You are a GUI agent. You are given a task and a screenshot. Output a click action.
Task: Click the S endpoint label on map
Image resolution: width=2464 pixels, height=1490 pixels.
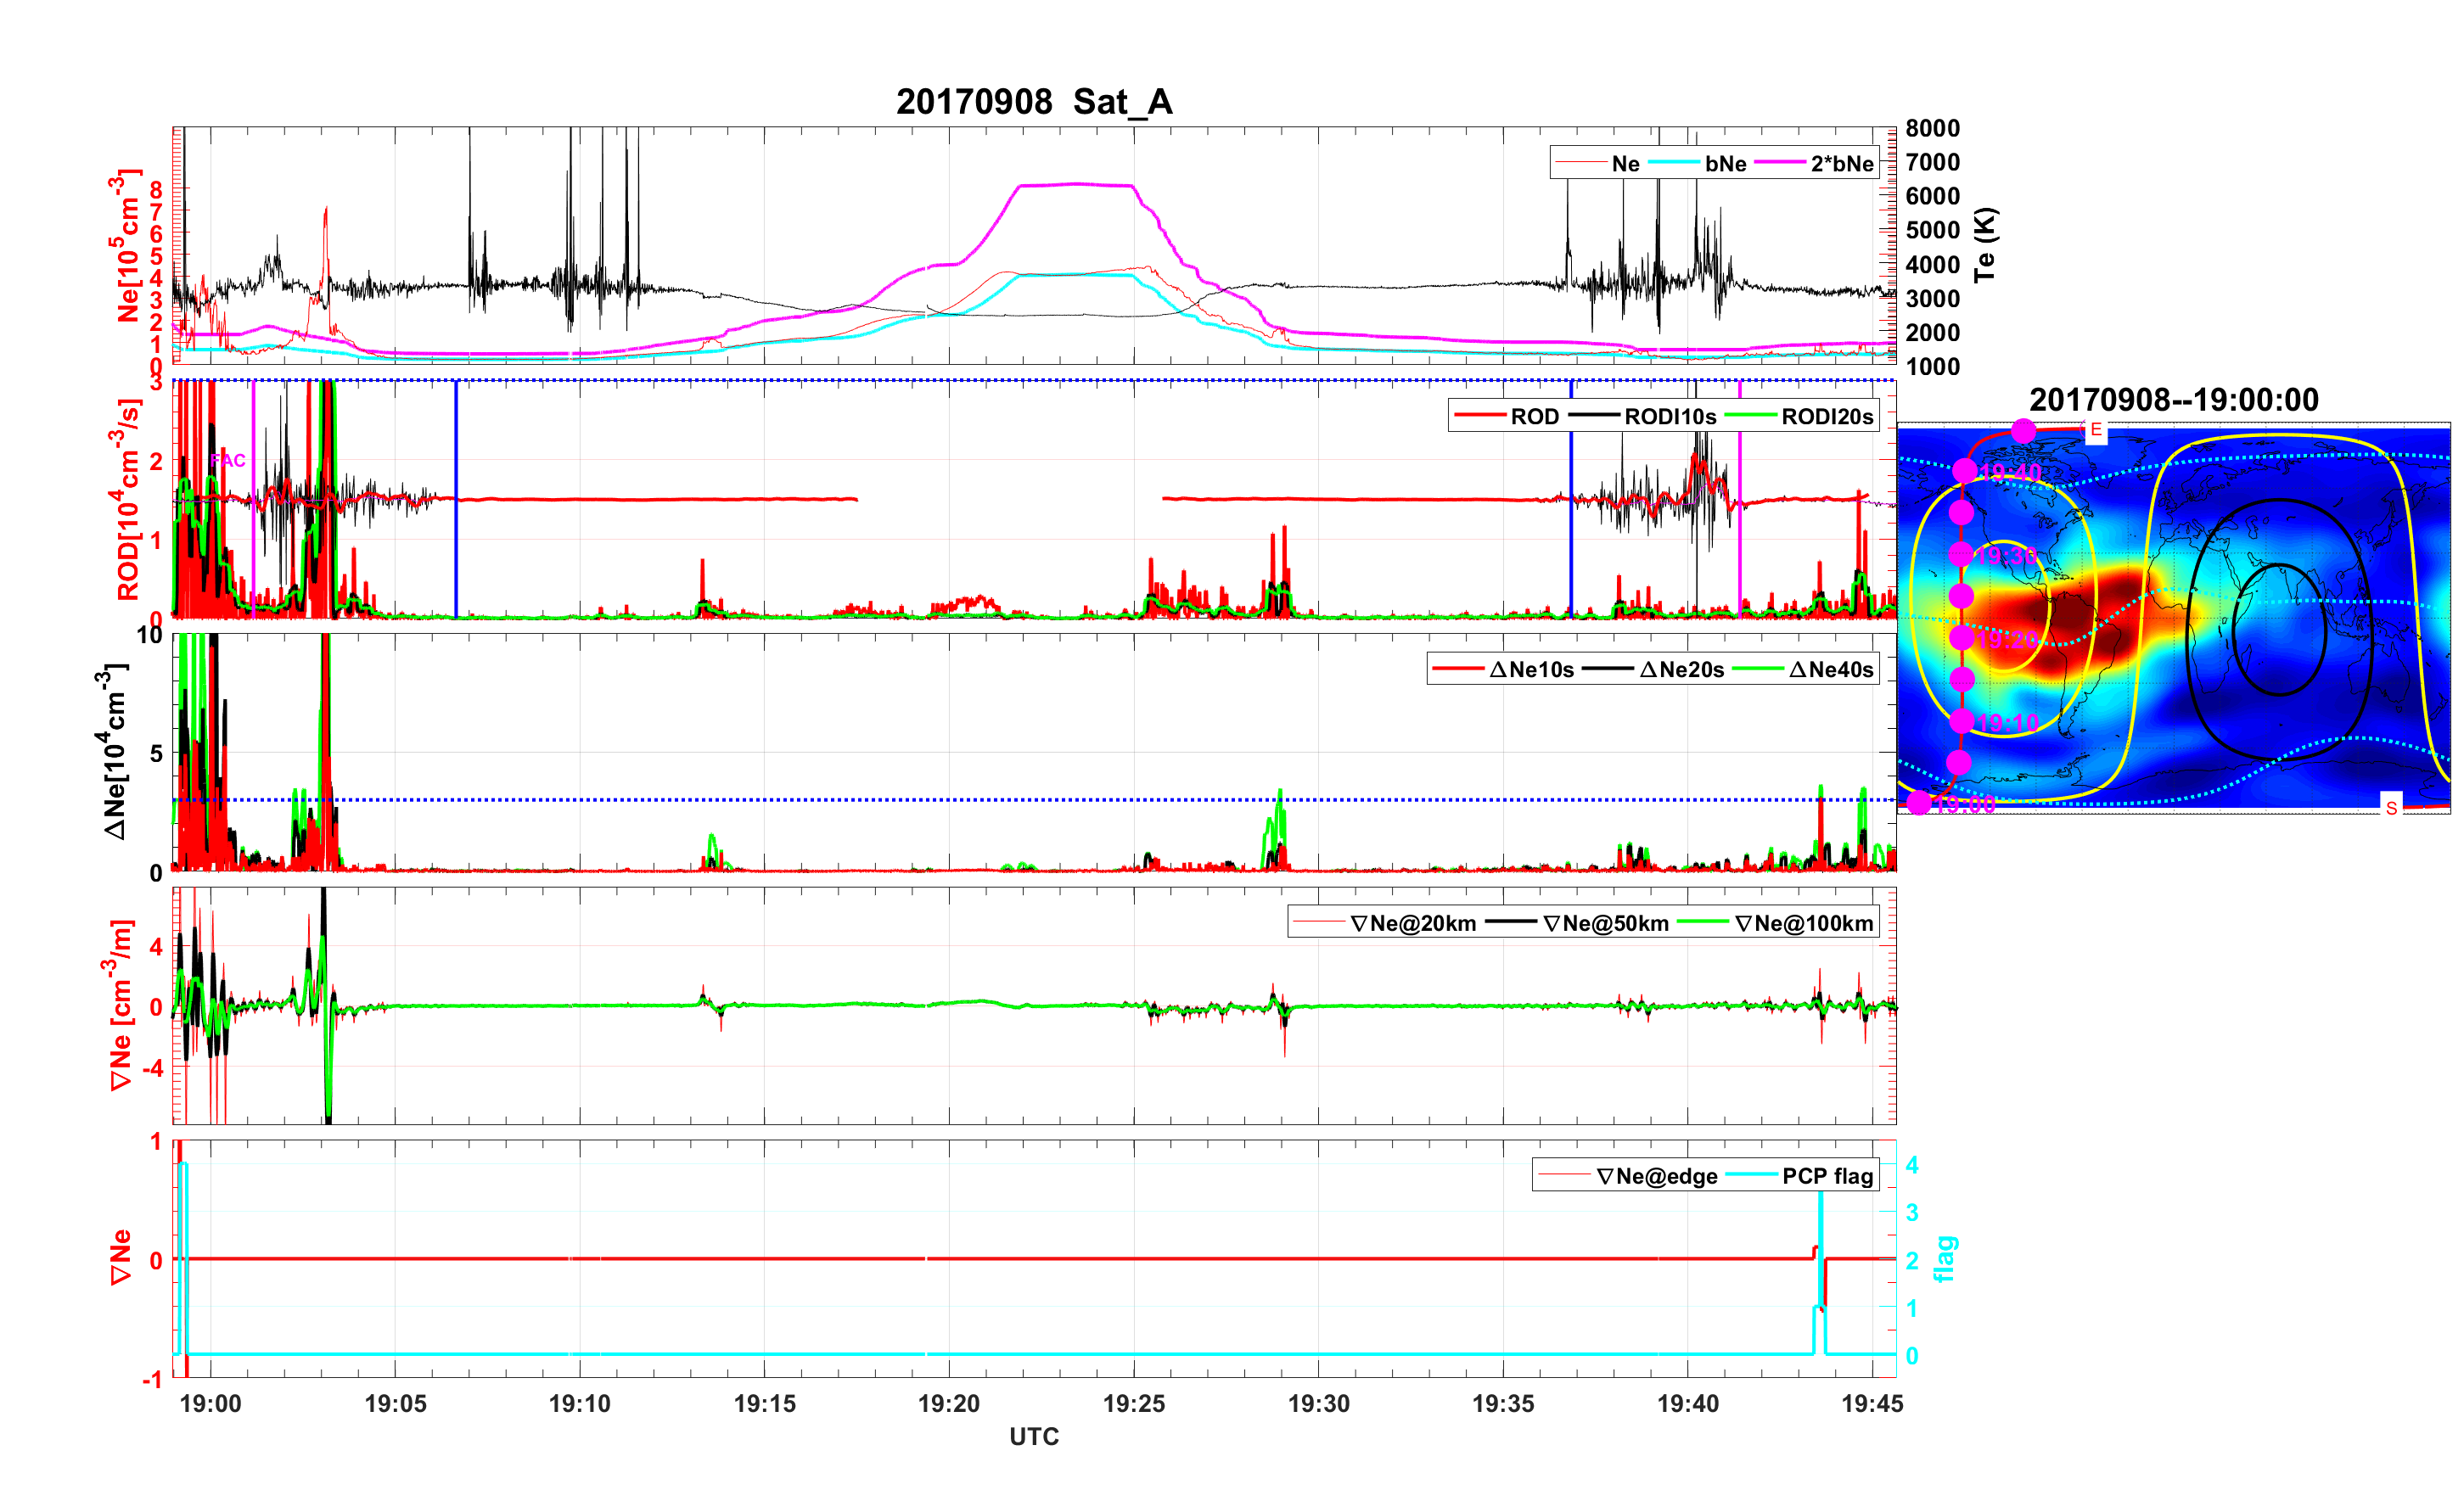[x=2391, y=807]
